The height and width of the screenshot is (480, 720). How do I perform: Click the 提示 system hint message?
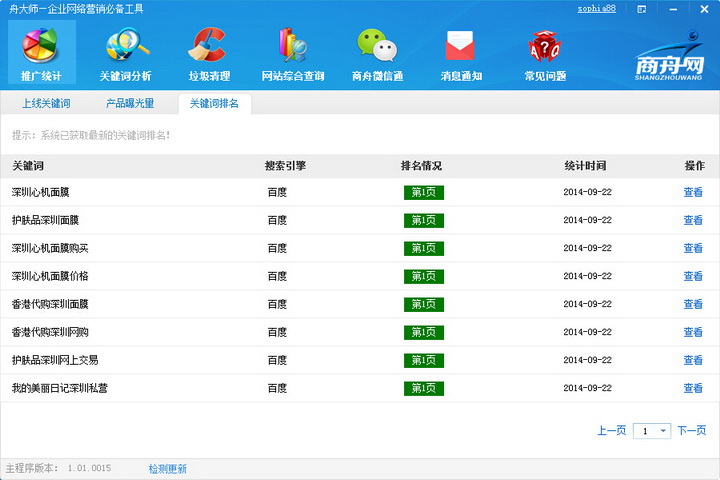(91, 135)
